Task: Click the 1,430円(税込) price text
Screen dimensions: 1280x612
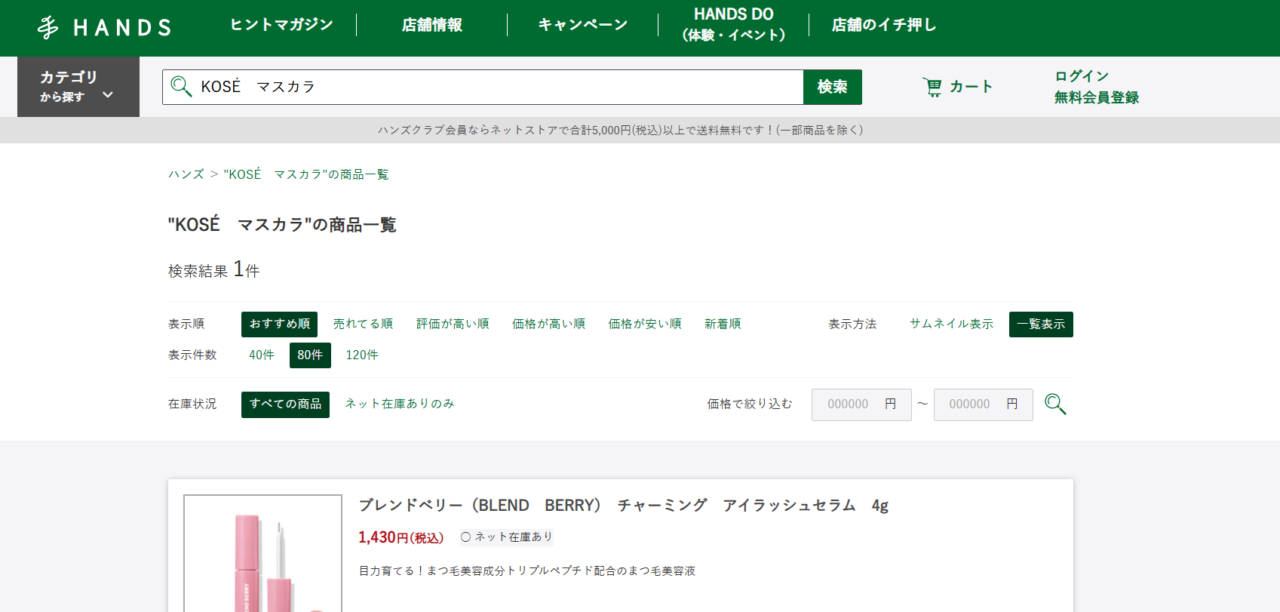Action: click(401, 537)
